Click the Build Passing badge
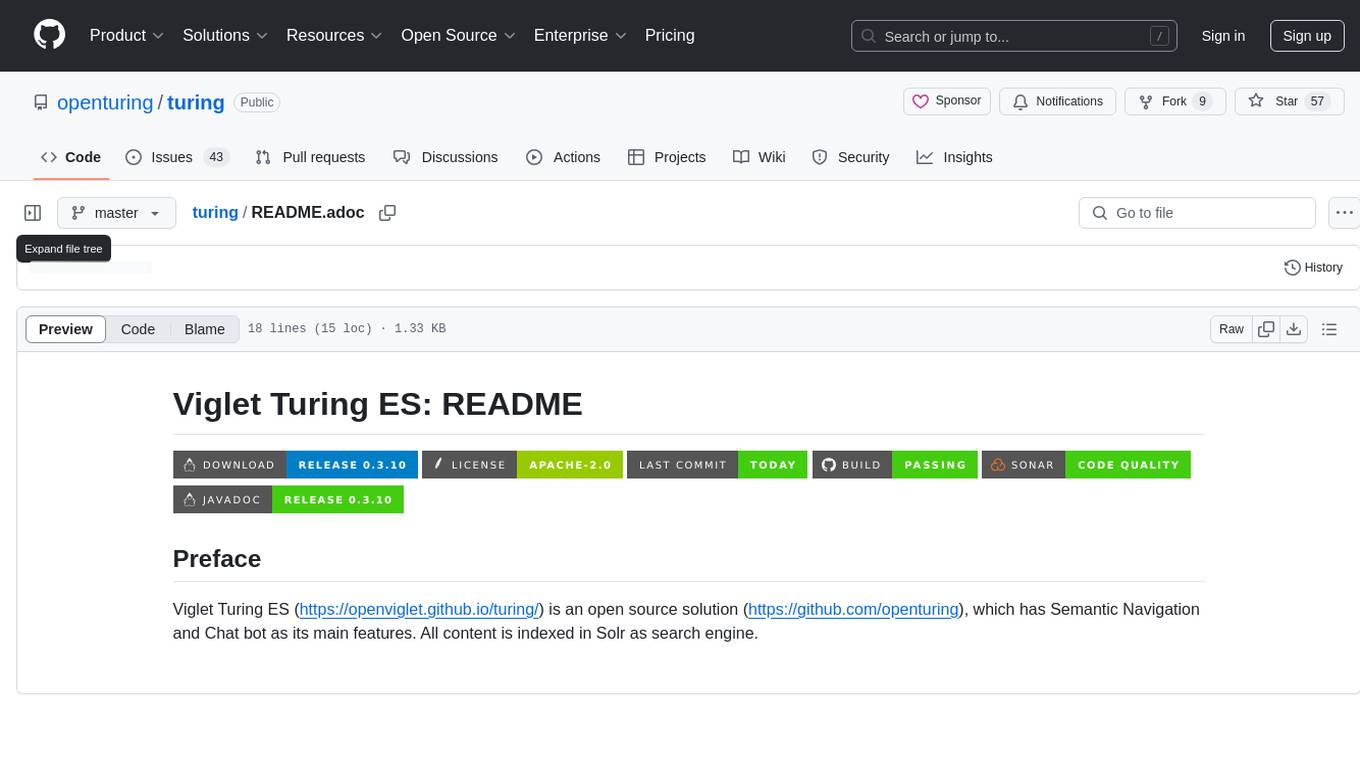 [x=895, y=465]
